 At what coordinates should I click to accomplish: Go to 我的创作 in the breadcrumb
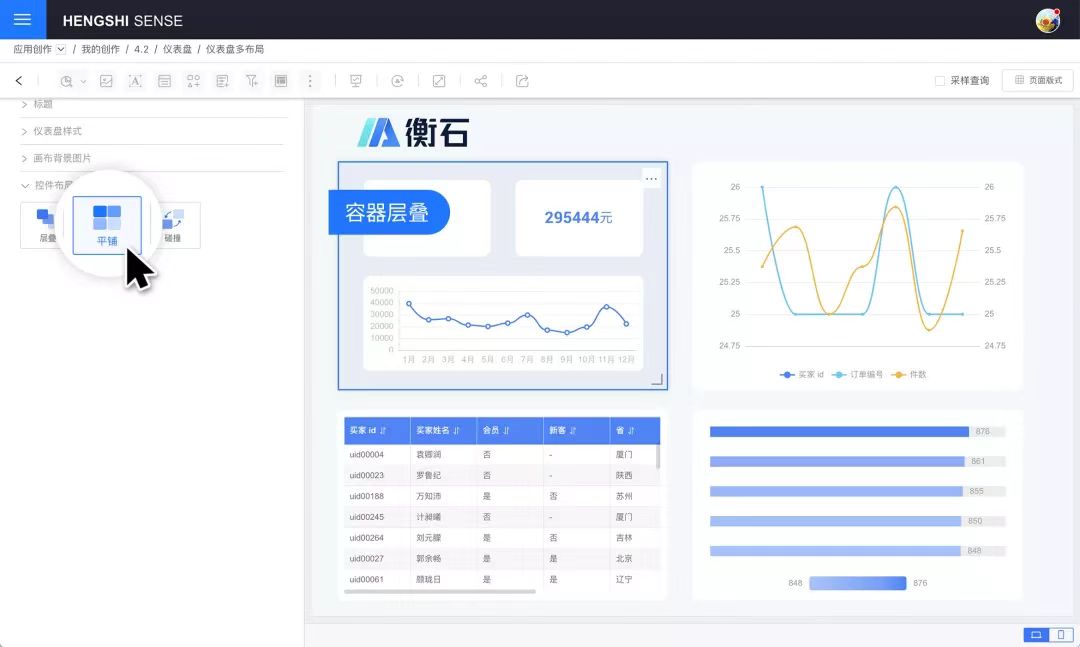[x=100, y=49]
